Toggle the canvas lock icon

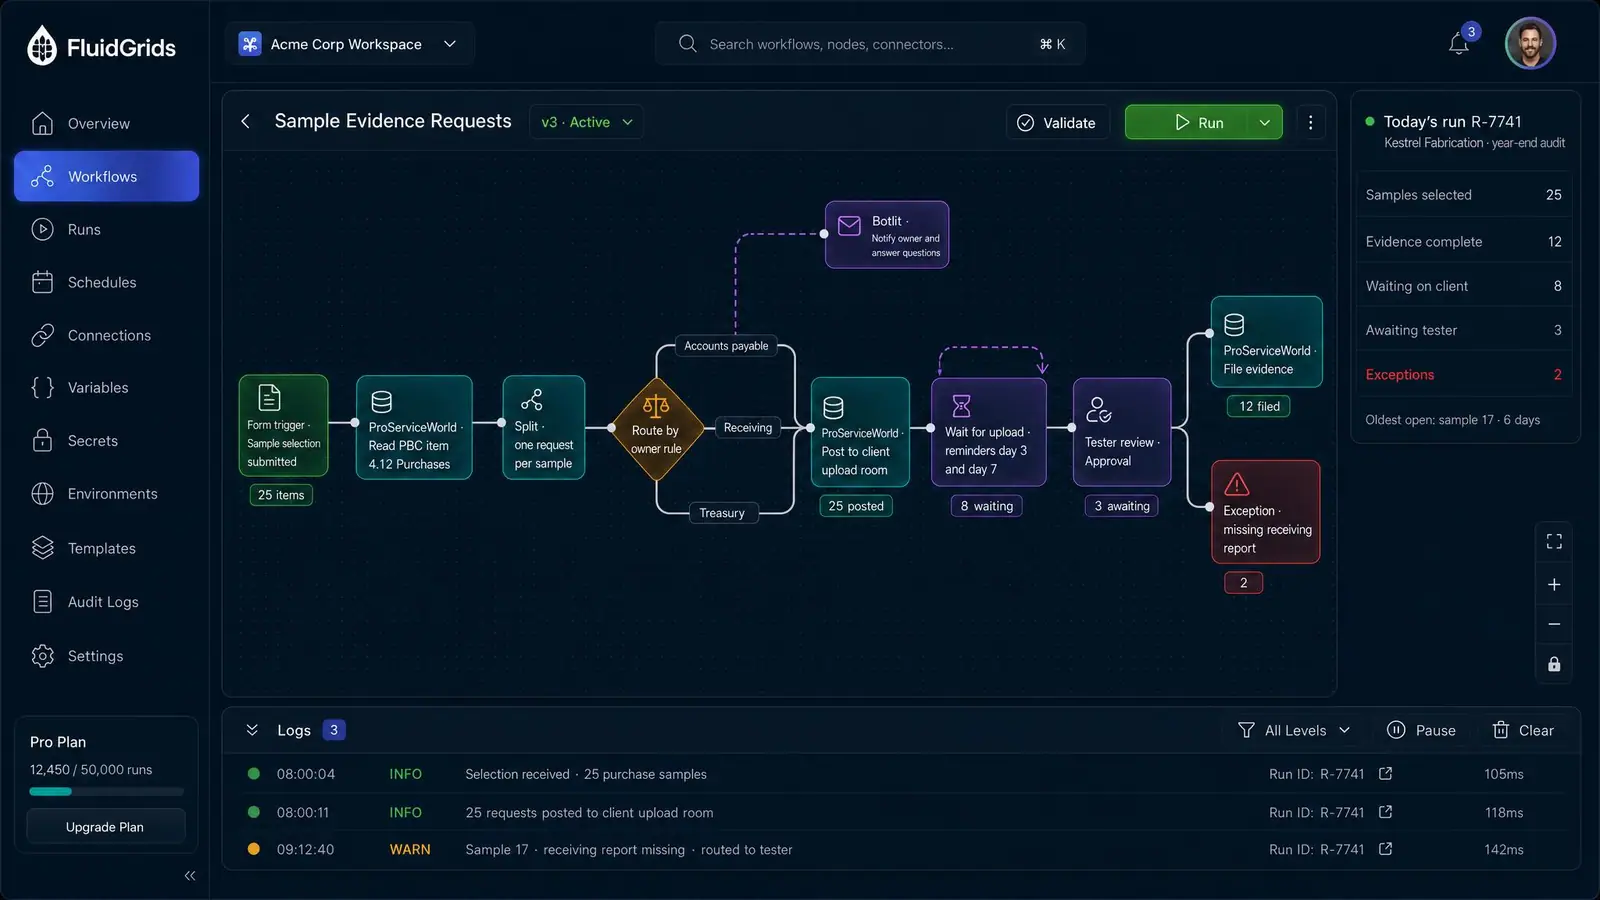coord(1554,664)
